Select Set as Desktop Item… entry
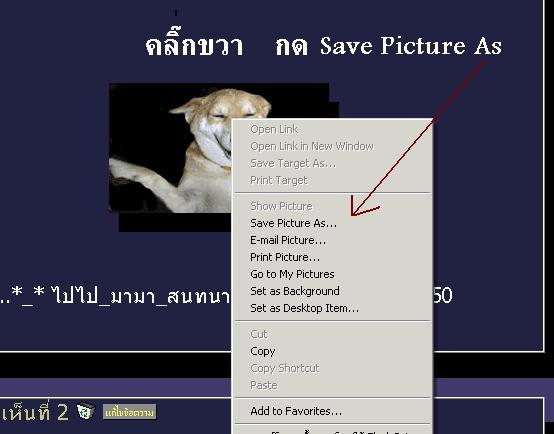 pos(332,308)
